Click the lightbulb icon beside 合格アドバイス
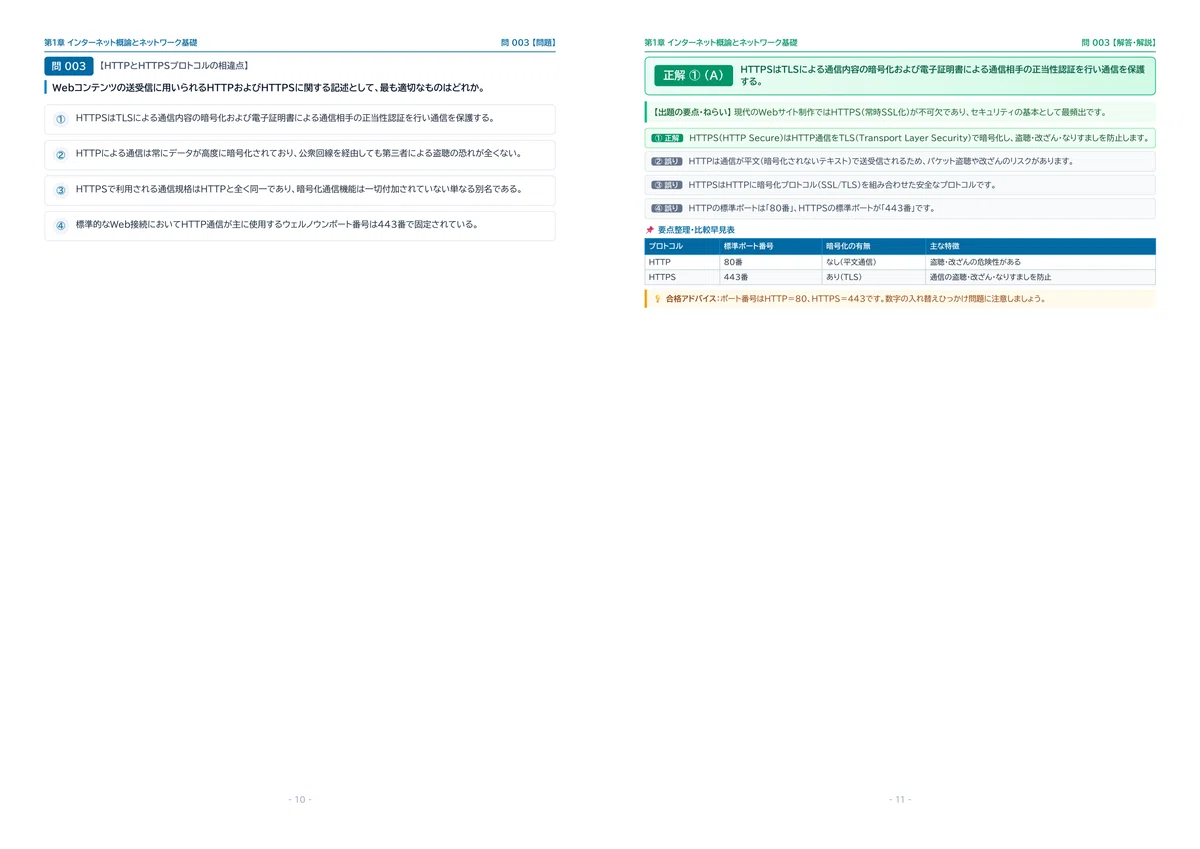The image size is (1200, 849). coord(657,299)
